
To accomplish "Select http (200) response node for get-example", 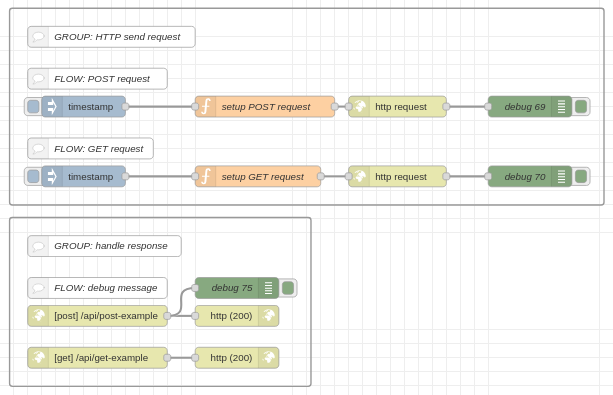I will pos(237,358).
